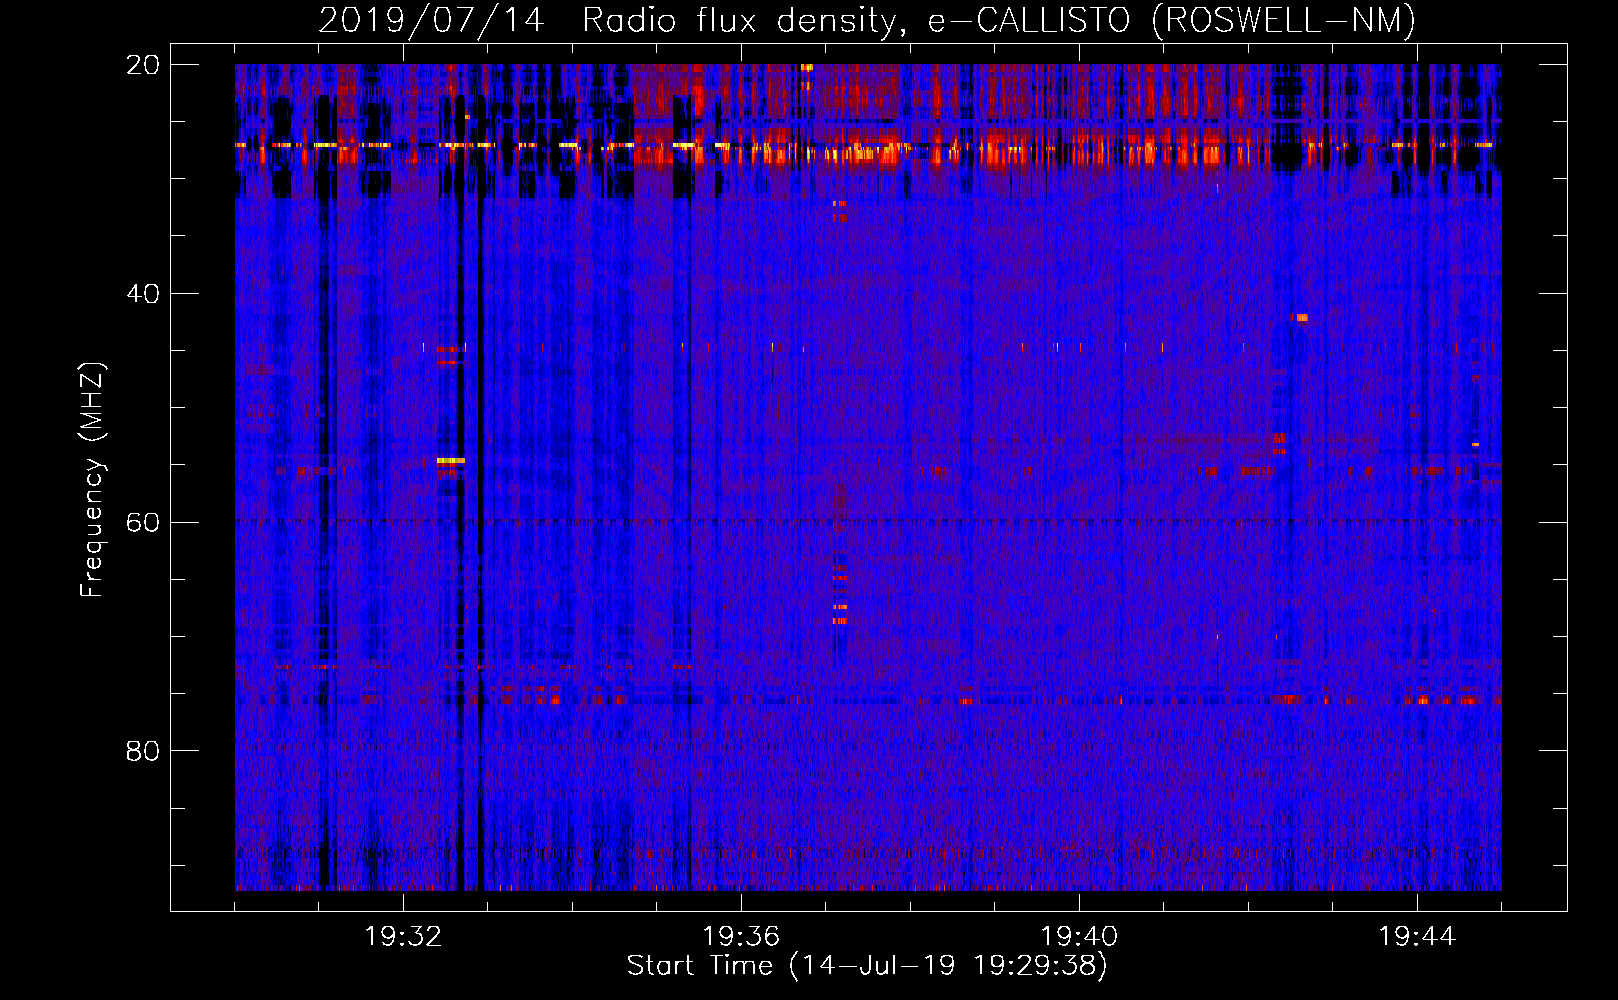This screenshot has width=1618, height=1000.
Task: Click the 'Start Time (14-Jul-19 19:29:38)' label
Action: [x=867, y=966]
